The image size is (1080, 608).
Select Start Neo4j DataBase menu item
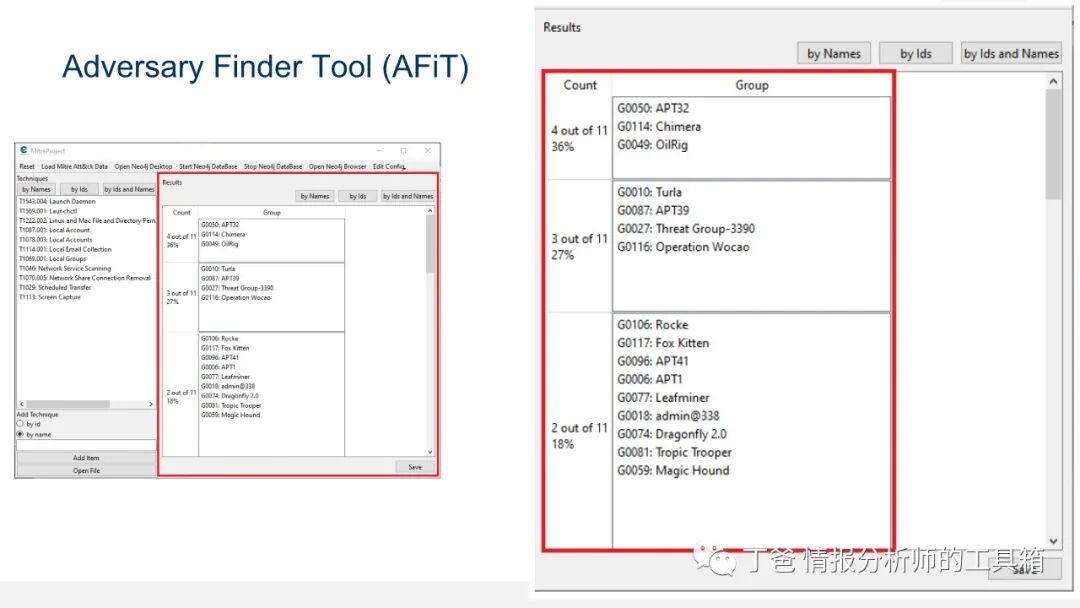208,167
